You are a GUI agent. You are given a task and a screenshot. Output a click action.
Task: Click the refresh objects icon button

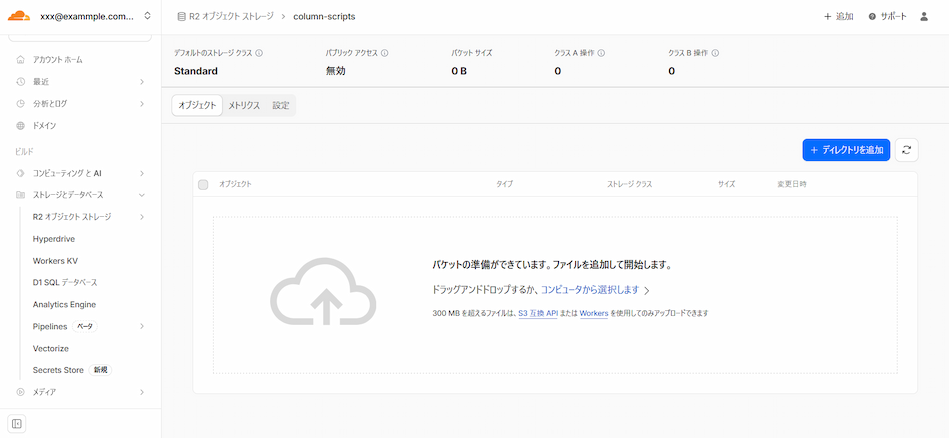coord(906,150)
